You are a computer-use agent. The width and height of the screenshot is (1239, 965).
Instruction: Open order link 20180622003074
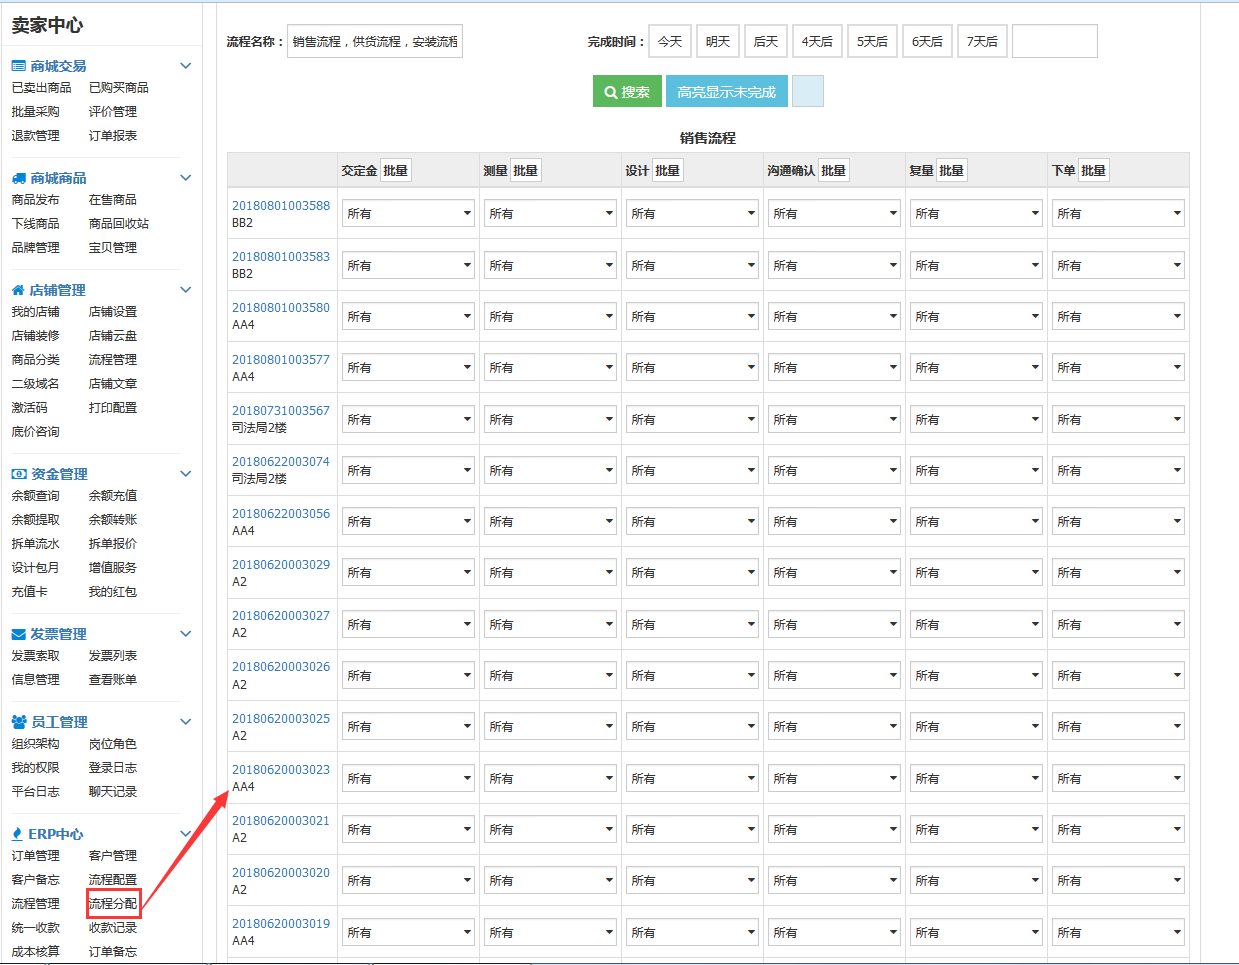(x=281, y=462)
